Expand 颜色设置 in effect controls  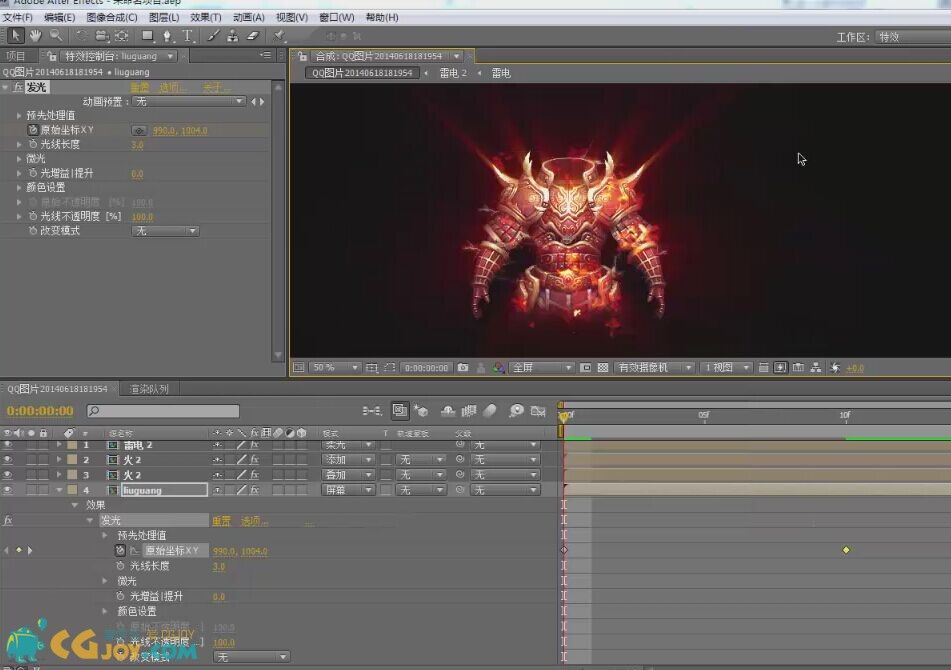pyautogui.click(x=19, y=188)
